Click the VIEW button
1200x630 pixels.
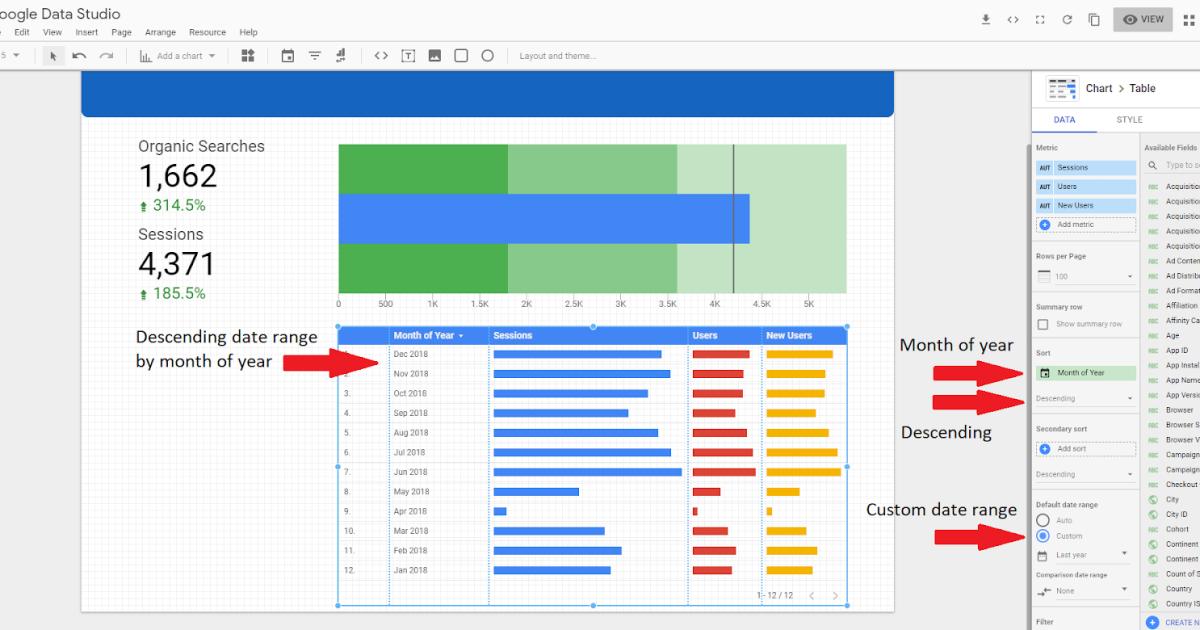pos(1143,19)
